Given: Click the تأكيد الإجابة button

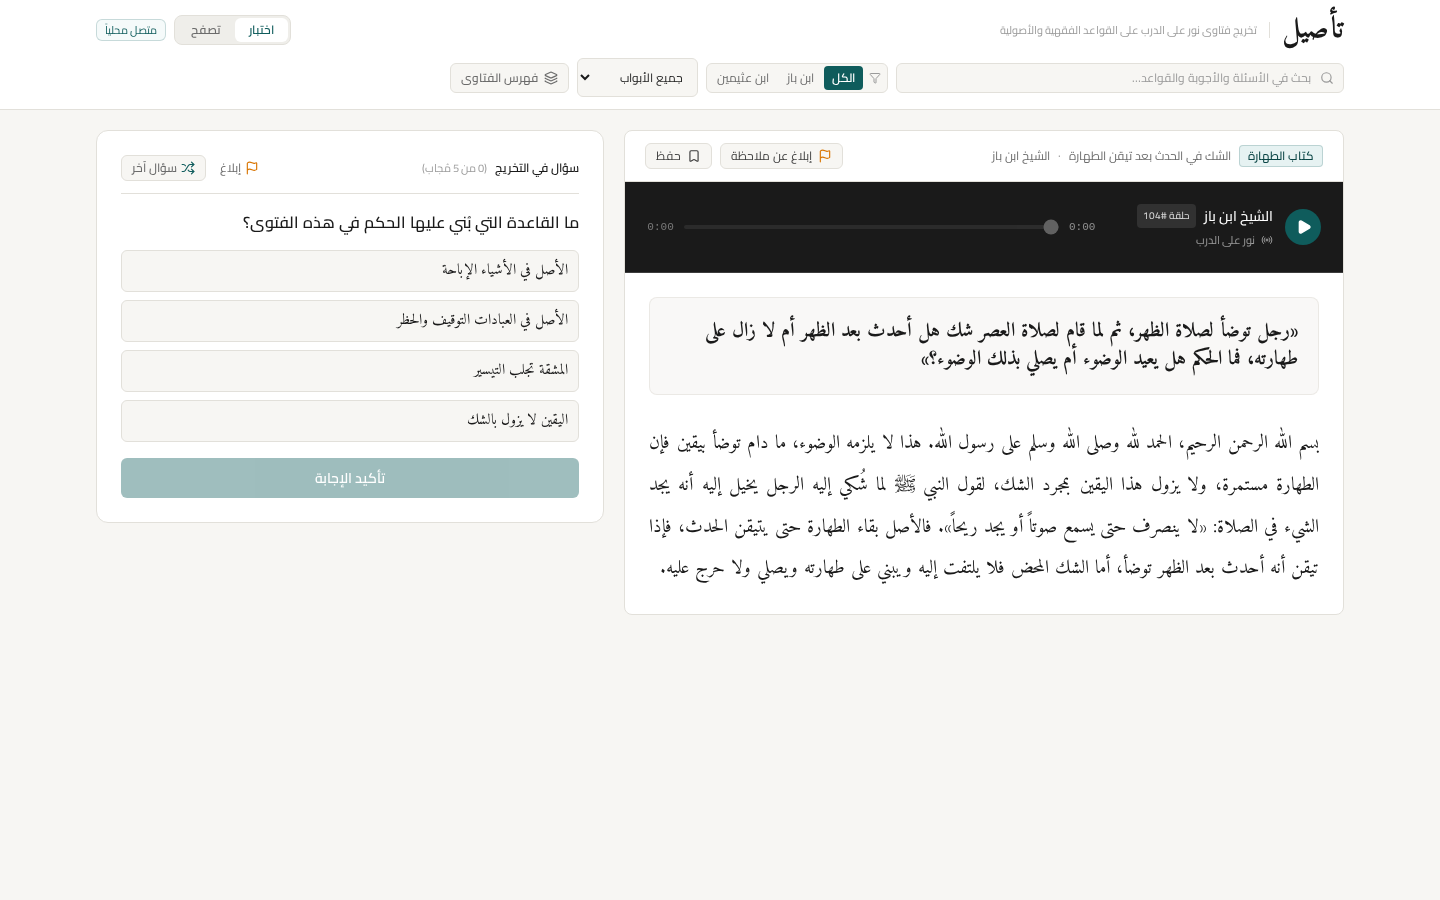Looking at the screenshot, I should click(350, 478).
